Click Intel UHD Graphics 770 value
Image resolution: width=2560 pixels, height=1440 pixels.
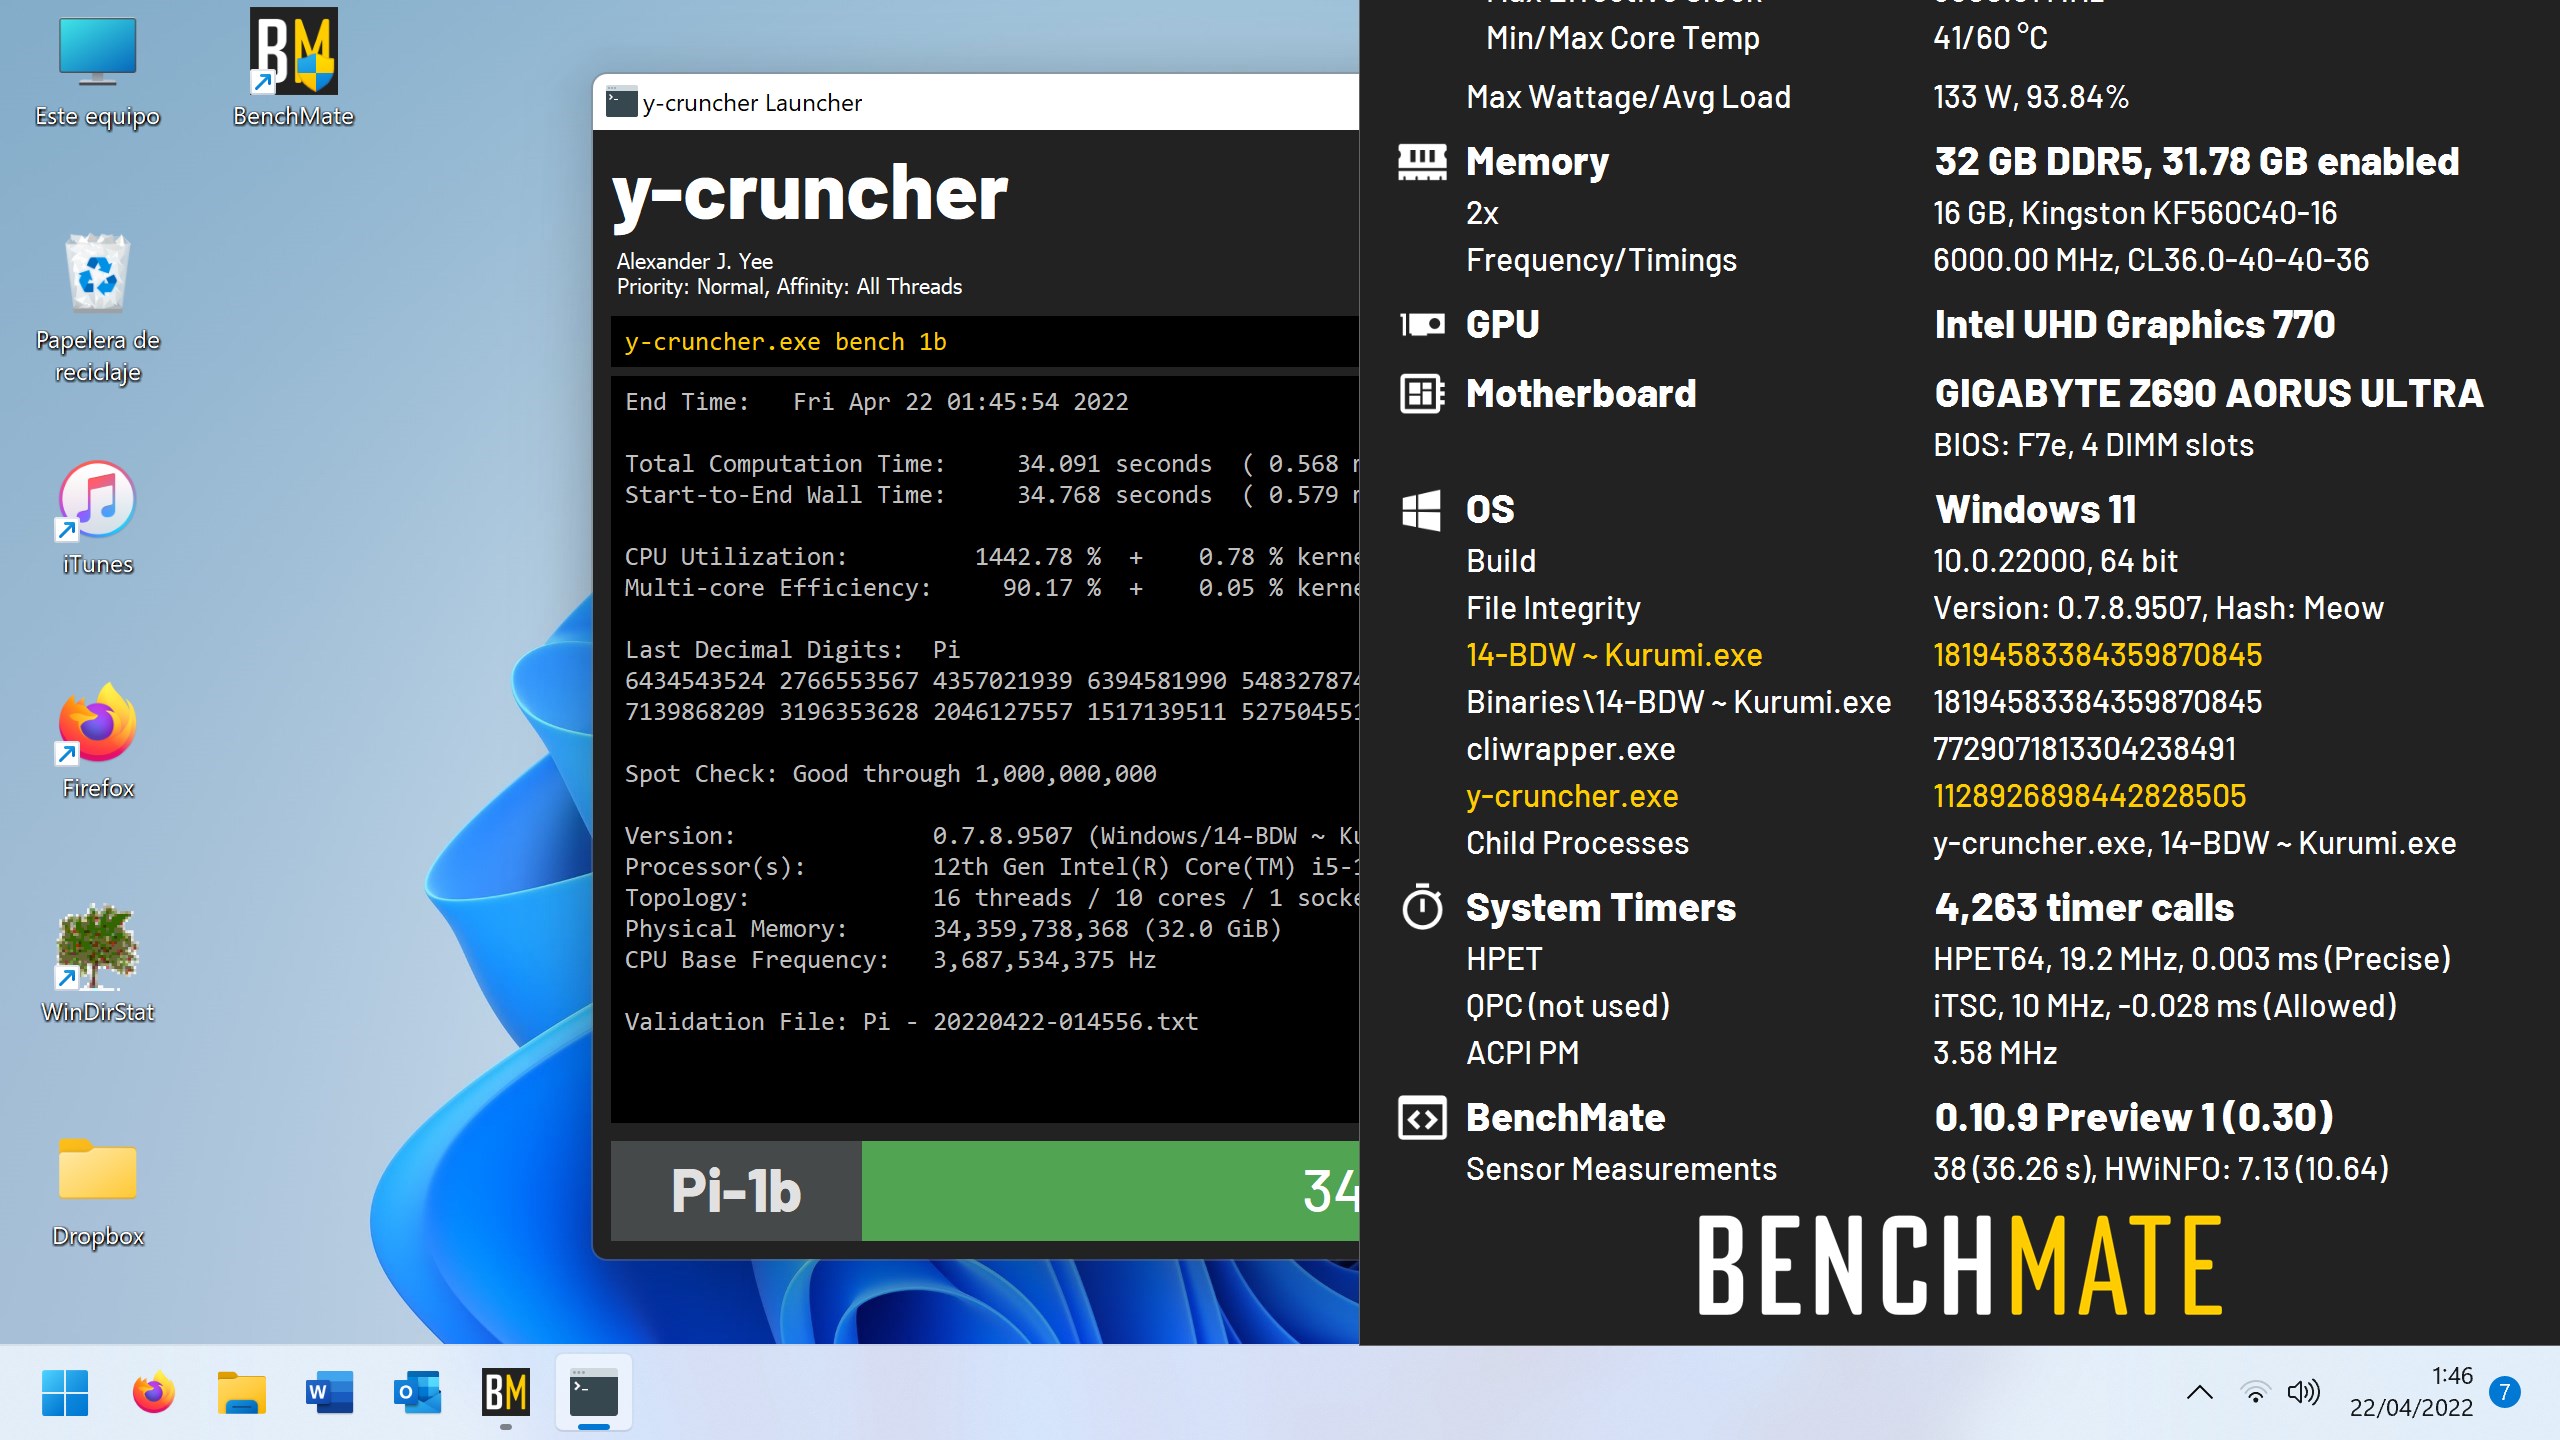pyautogui.click(x=2134, y=325)
